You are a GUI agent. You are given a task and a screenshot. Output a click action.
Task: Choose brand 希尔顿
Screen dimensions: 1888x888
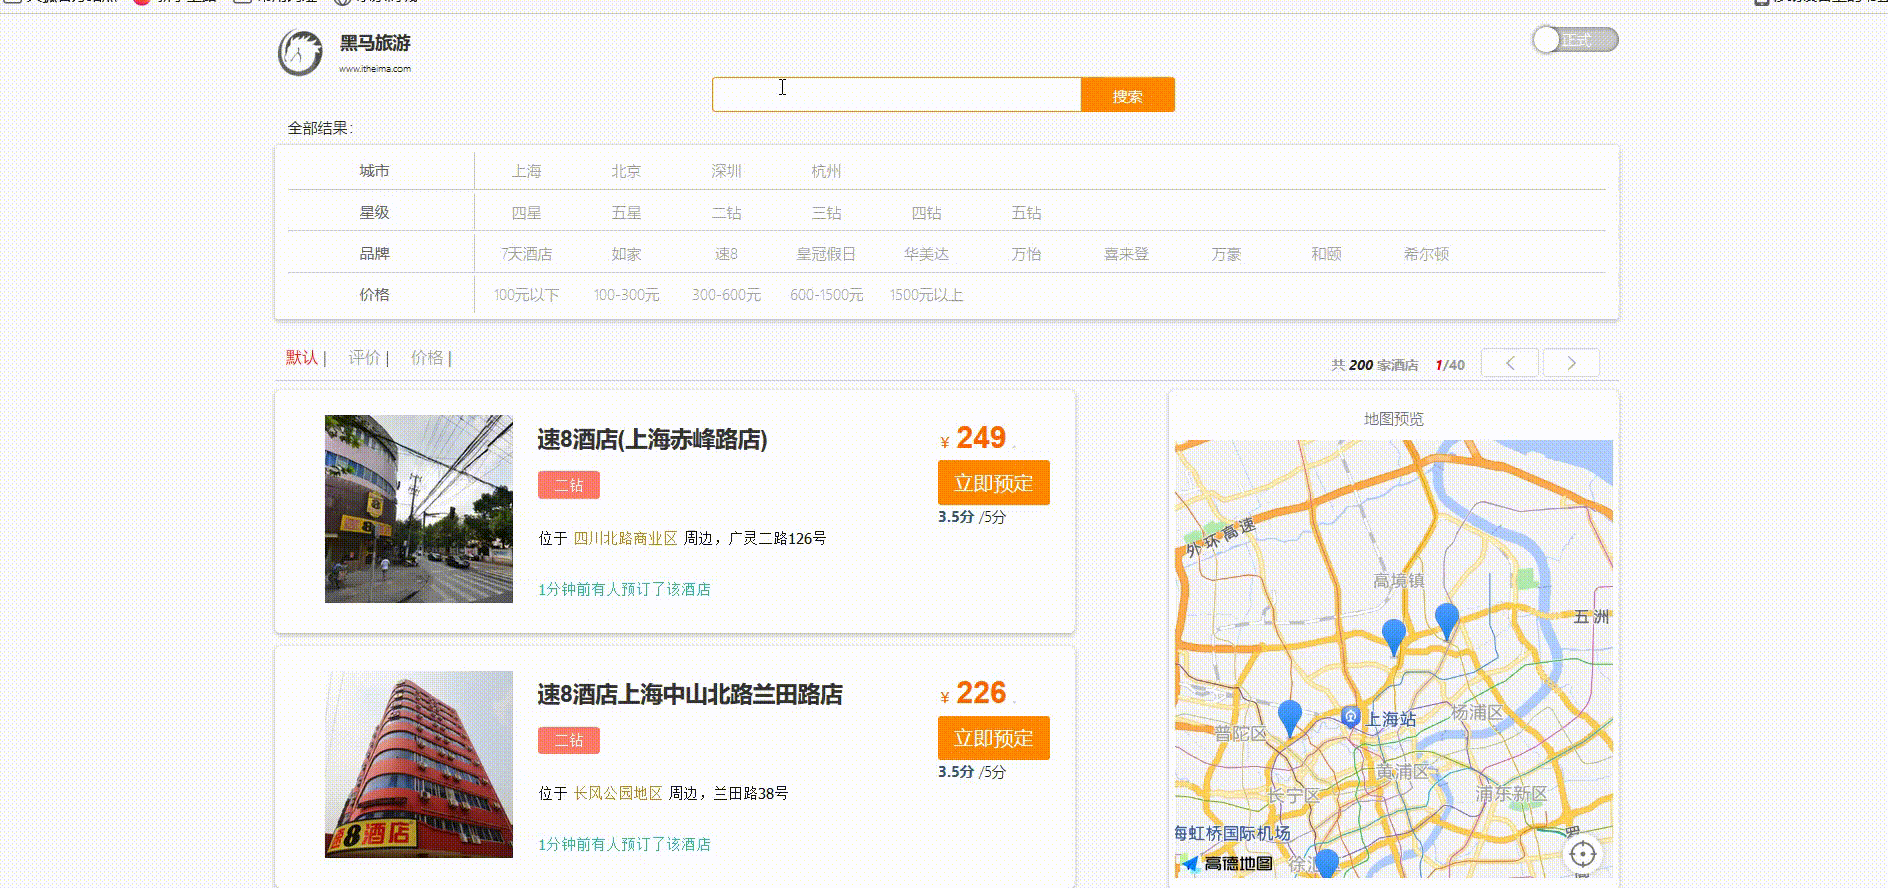pyautogui.click(x=1427, y=254)
